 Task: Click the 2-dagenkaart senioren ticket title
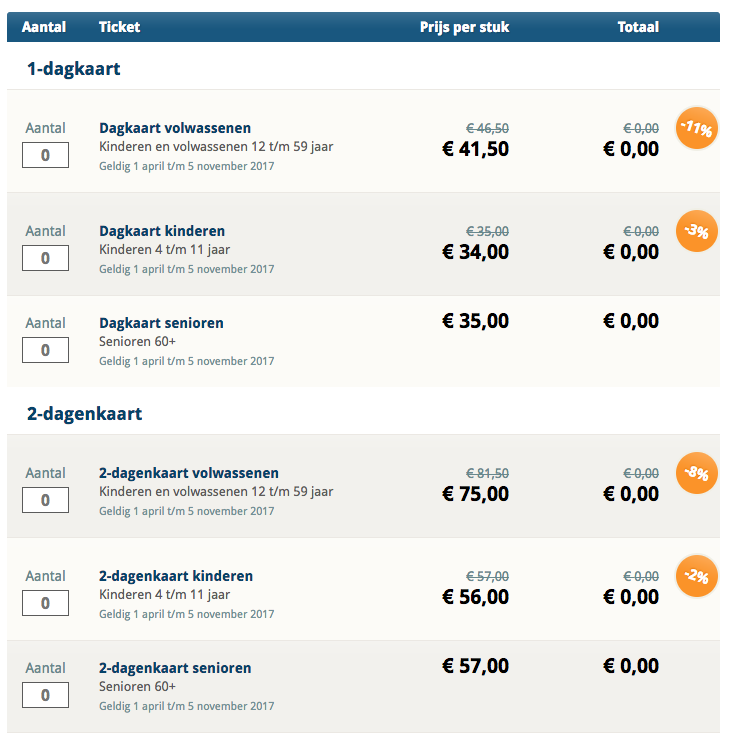pos(175,668)
